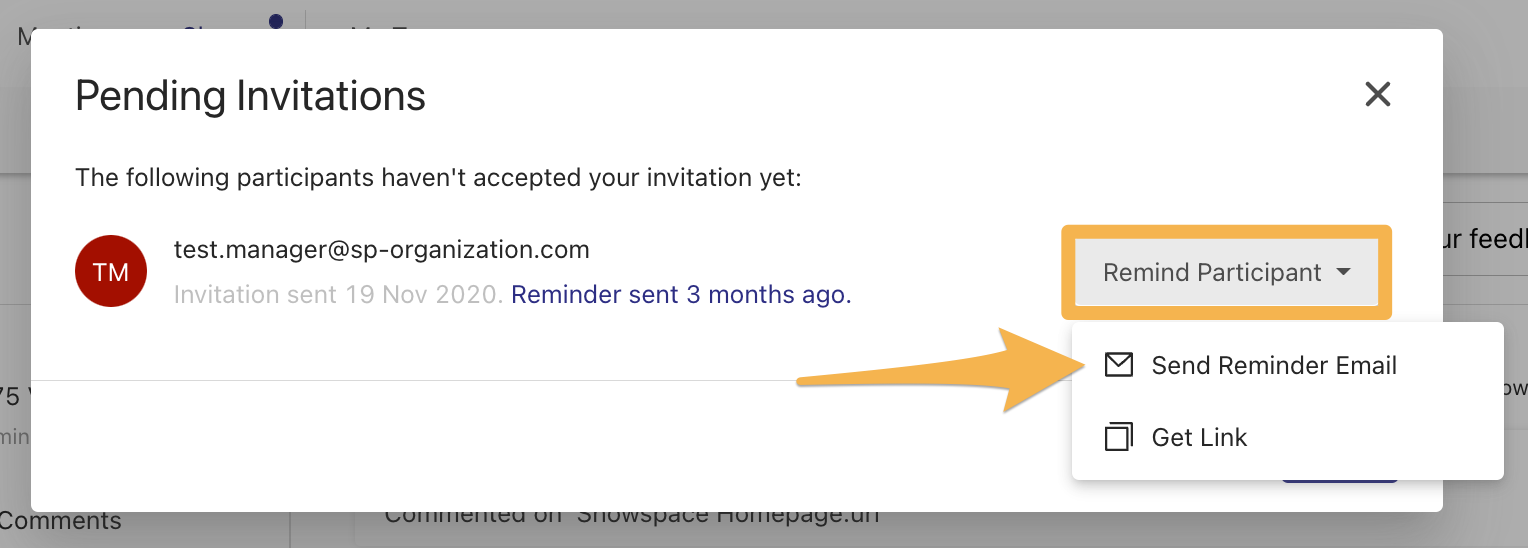
Task: Click the test.manager@sp-organization.com email address
Action: pos(382,249)
